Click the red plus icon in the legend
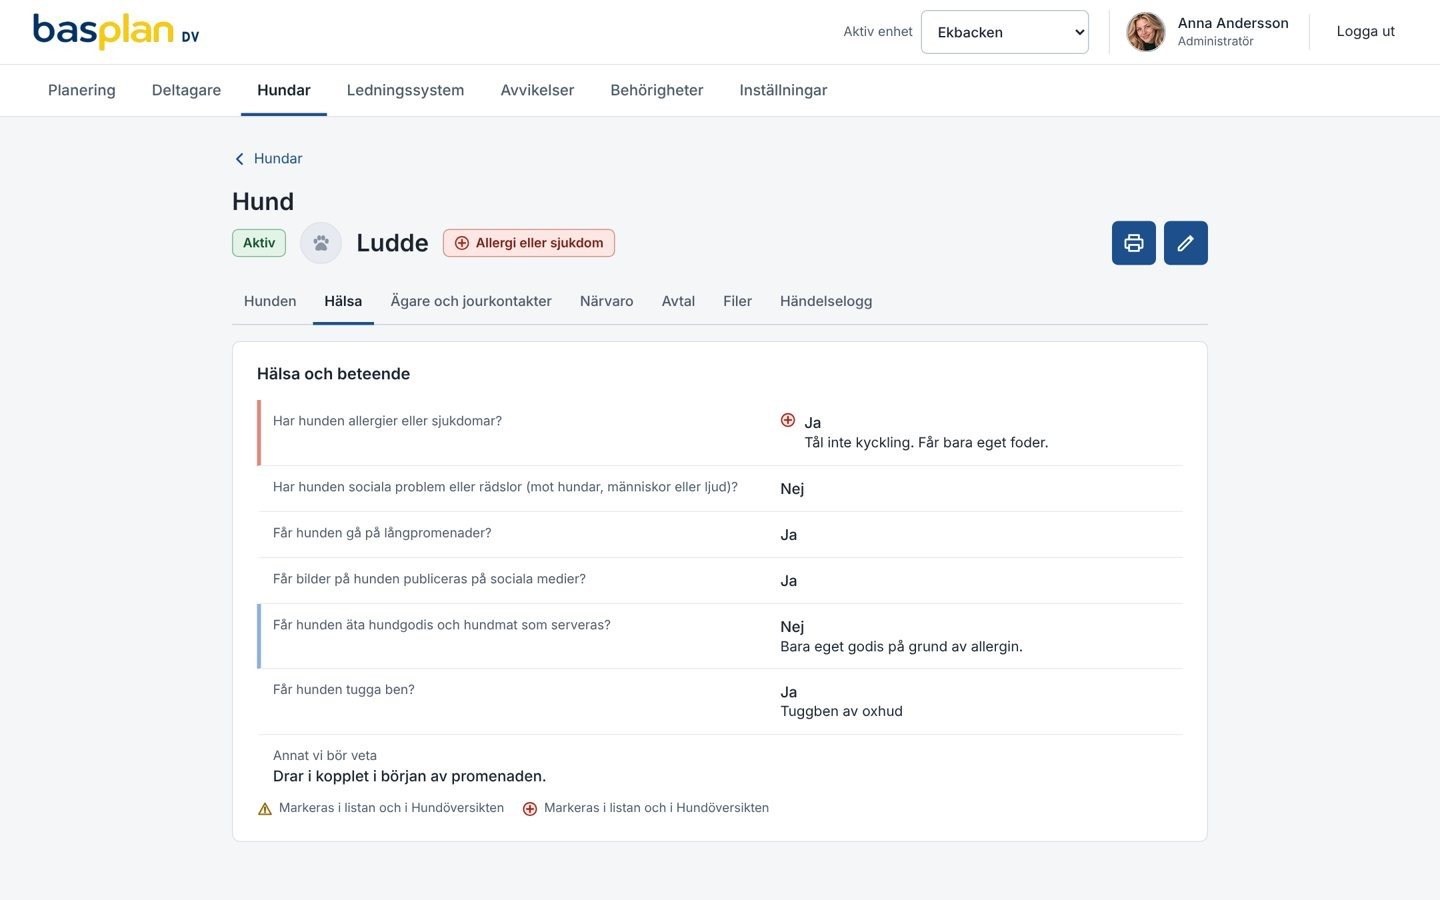1440x900 pixels. point(530,809)
